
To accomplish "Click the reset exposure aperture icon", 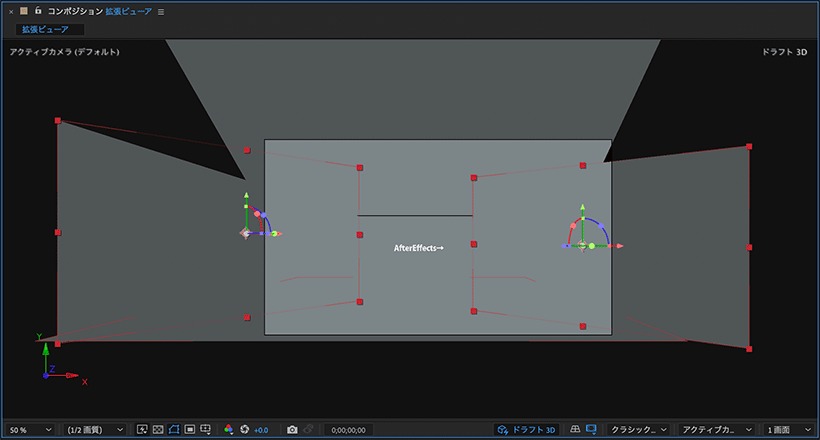I will point(244,430).
